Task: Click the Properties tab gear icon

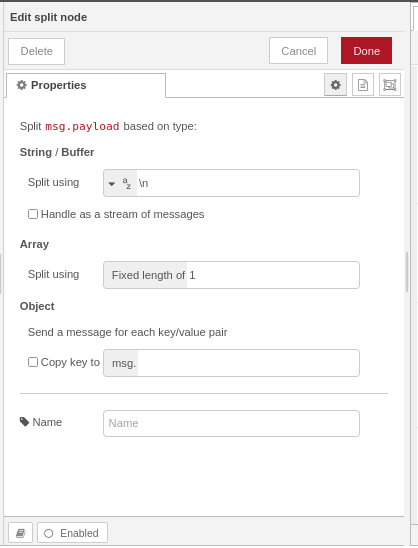Action: 22,85
